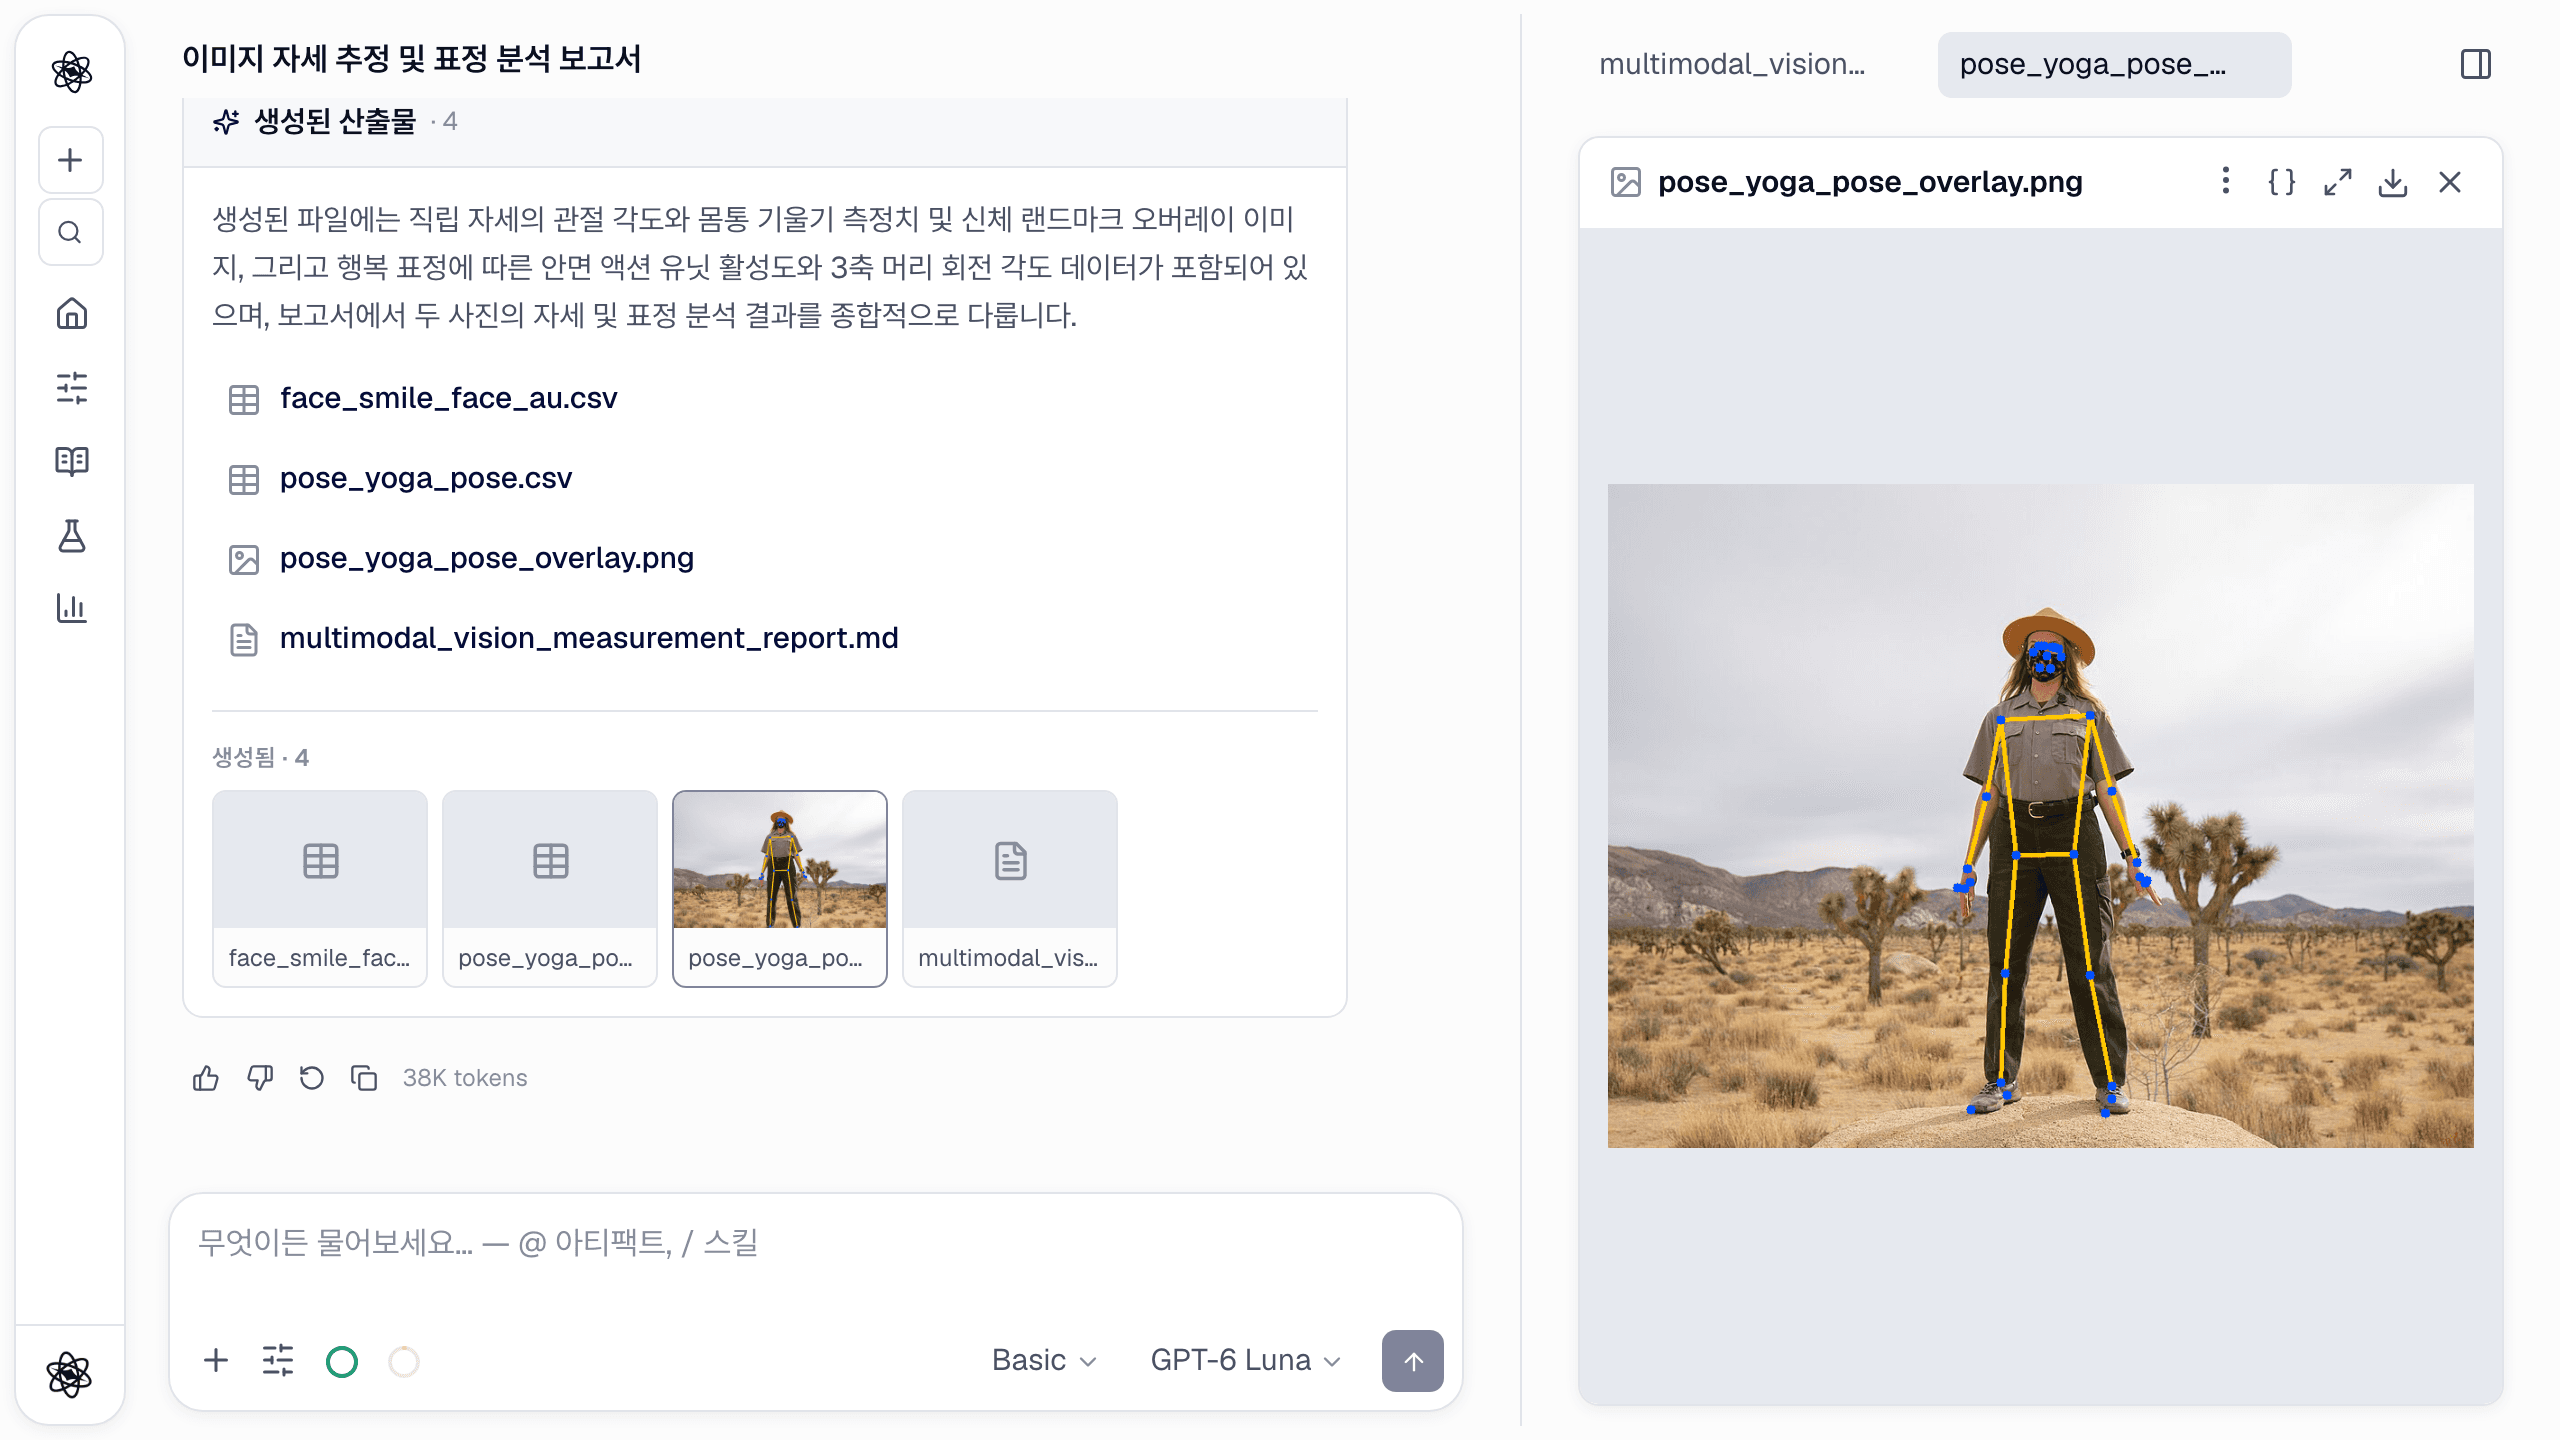Expand the image preview to fullscreen
The height and width of the screenshot is (1440, 2560).
2337,182
